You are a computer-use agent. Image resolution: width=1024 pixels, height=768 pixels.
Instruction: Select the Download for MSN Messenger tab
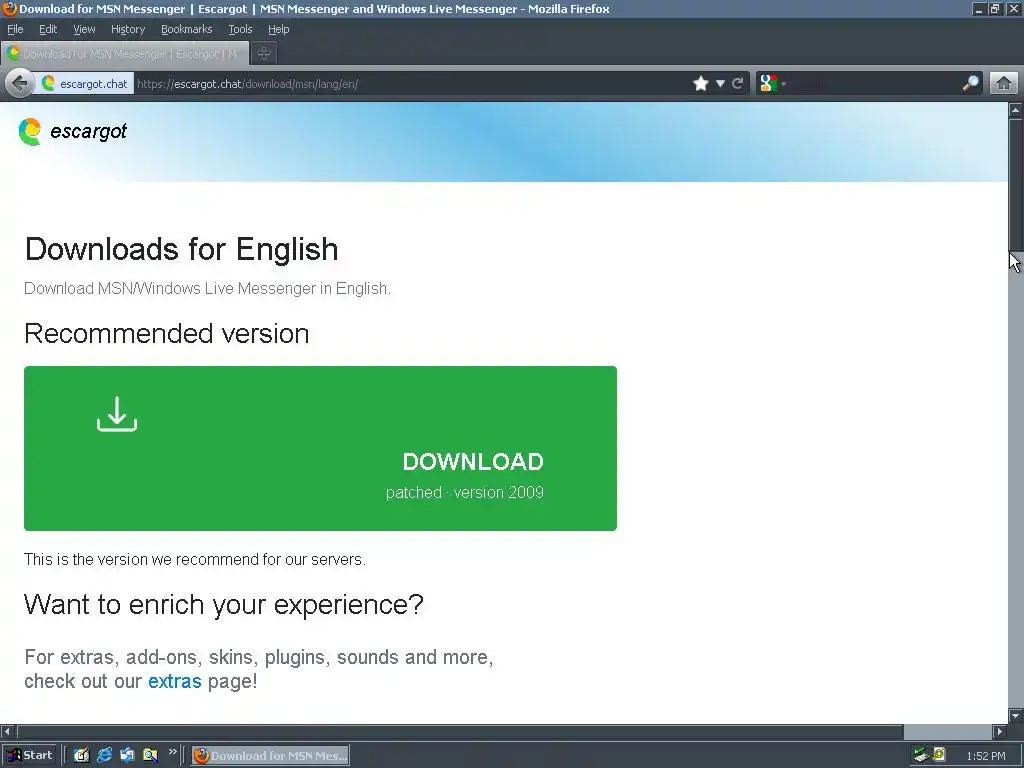point(125,54)
